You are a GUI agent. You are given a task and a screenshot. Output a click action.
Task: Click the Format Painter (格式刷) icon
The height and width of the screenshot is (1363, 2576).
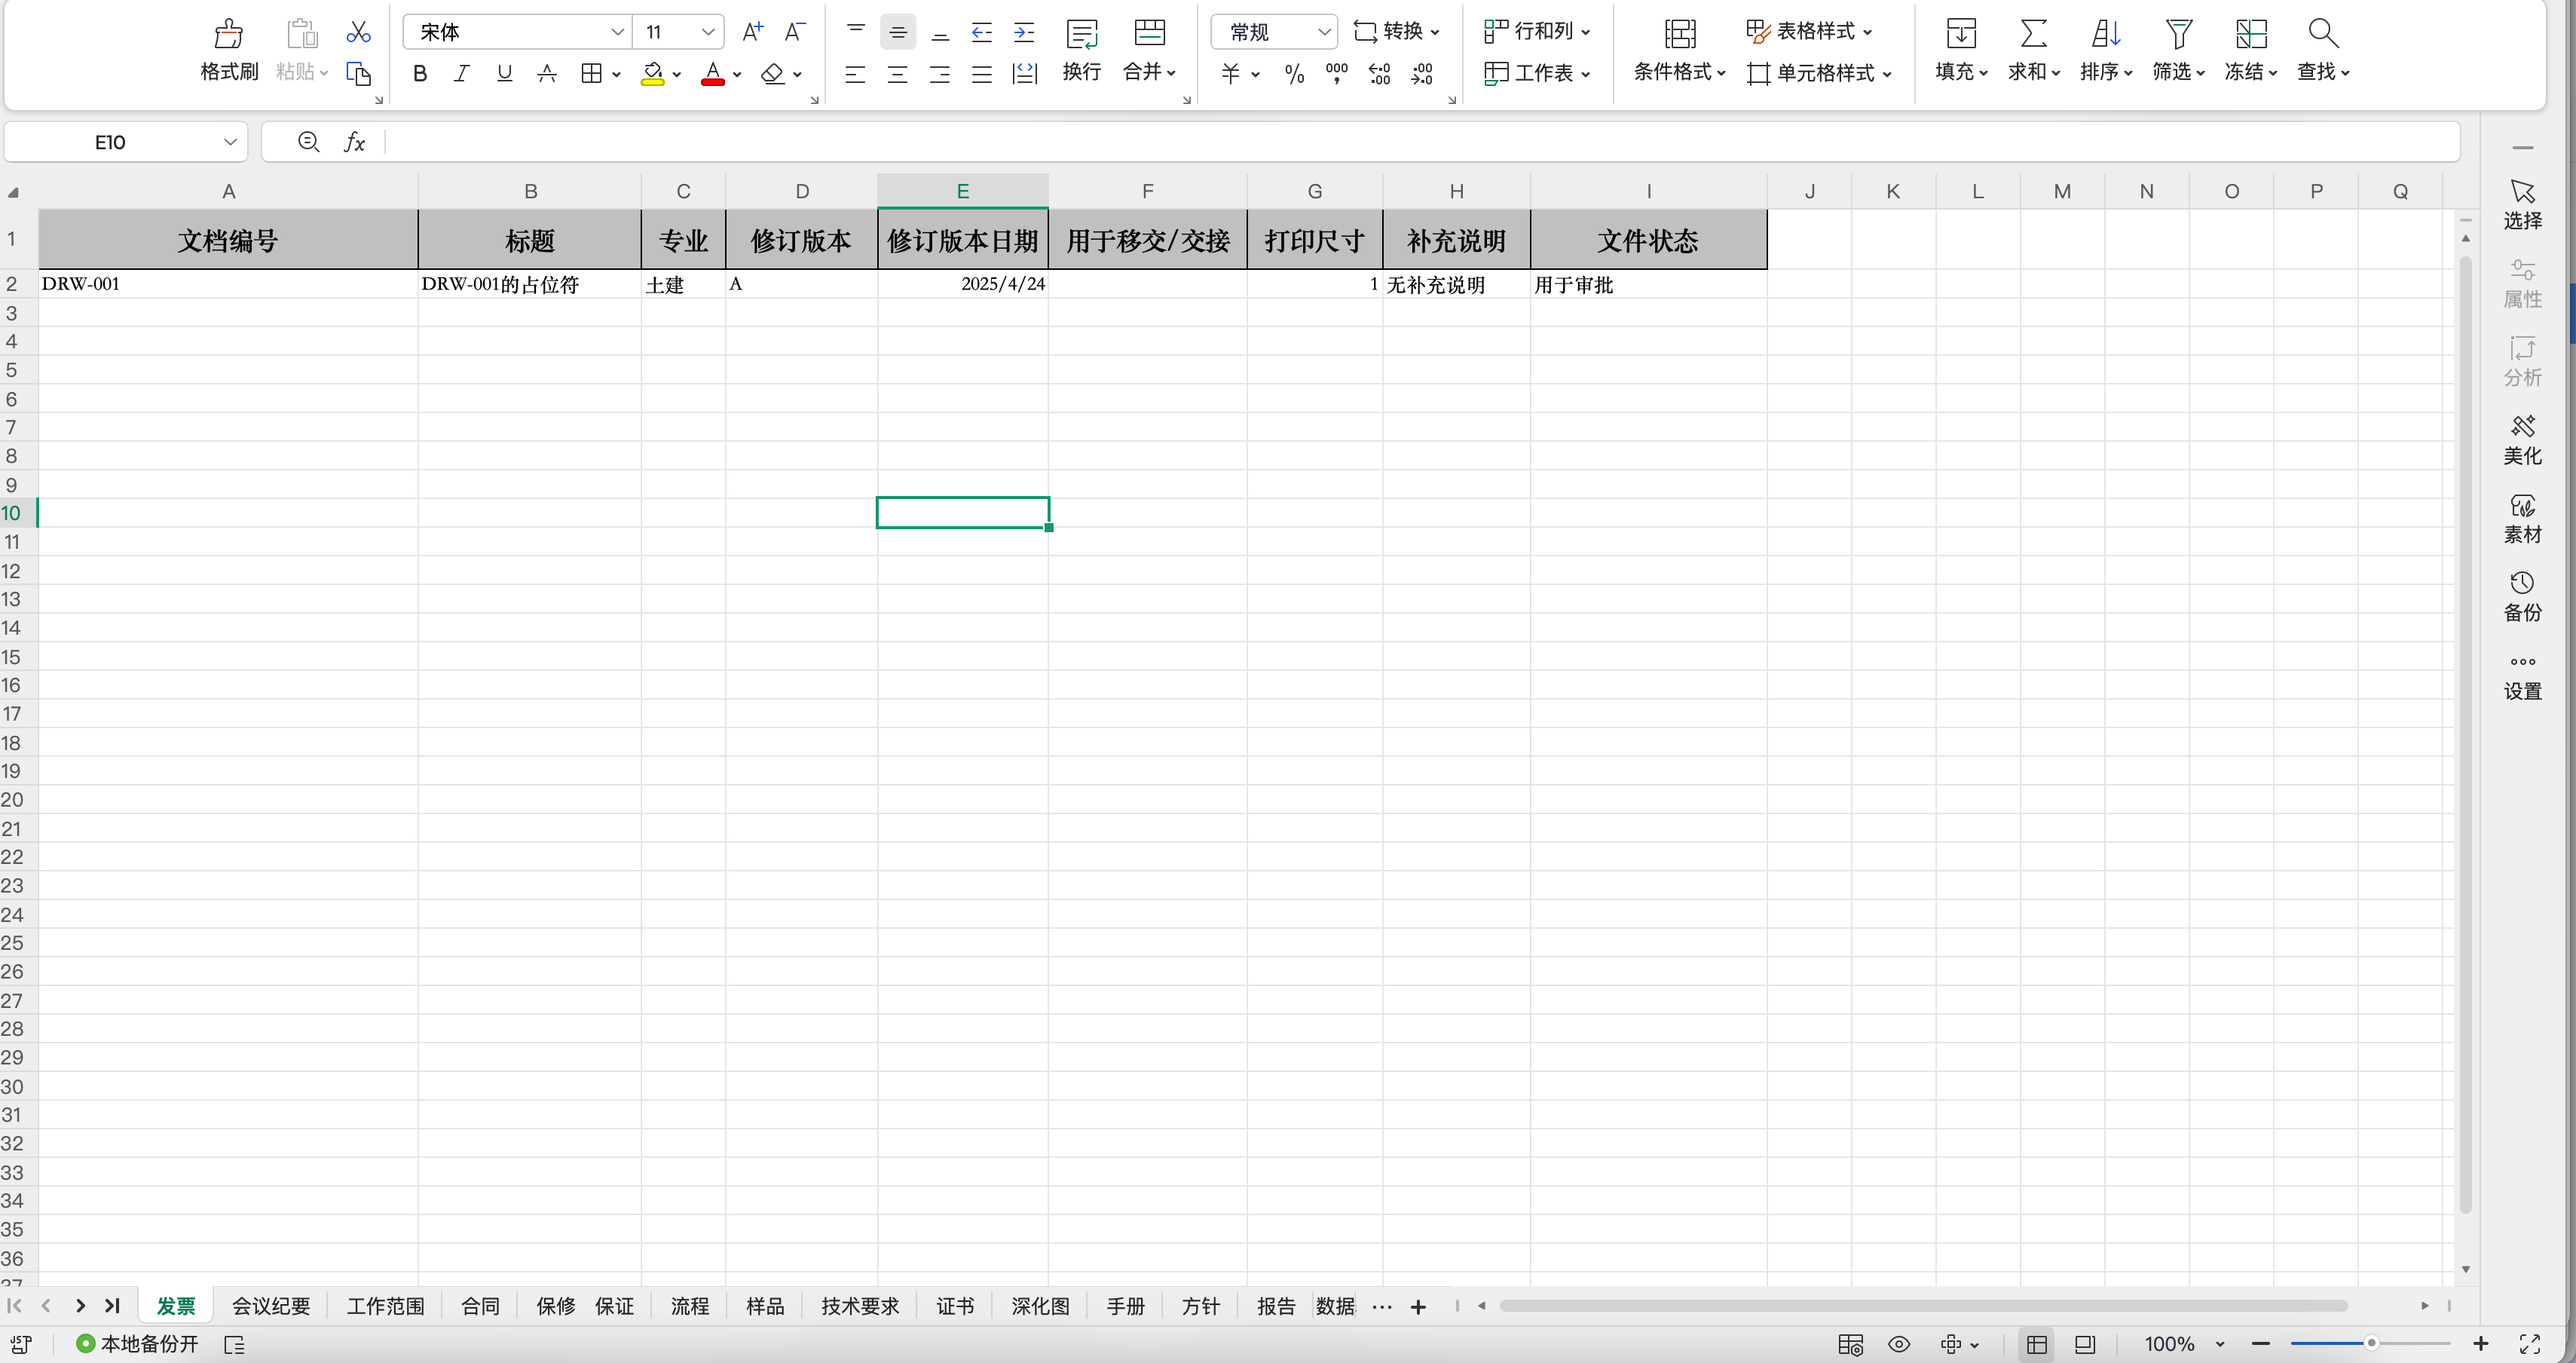(229, 35)
